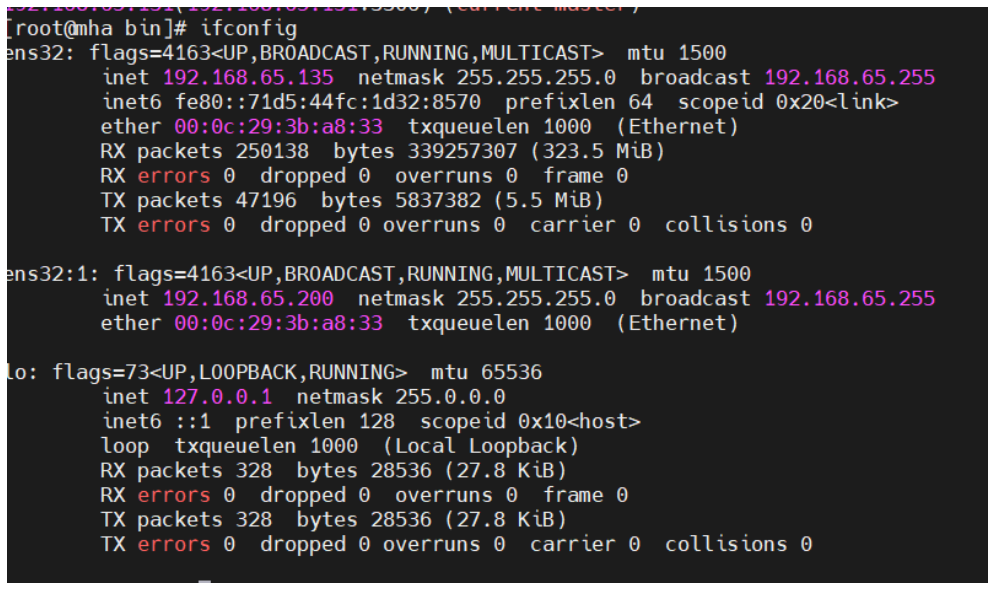The height and width of the screenshot is (590, 991).
Task: Select the byte count 5837382
Action: (x=438, y=201)
